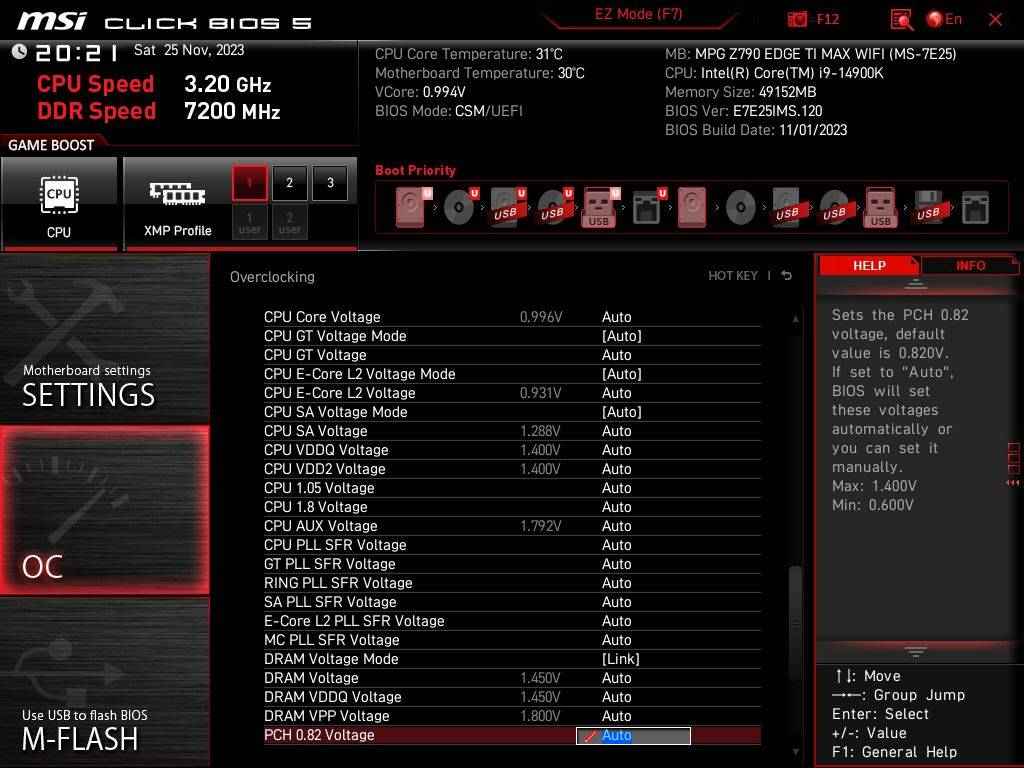The height and width of the screenshot is (768, 1024).
Task: Open the OC overclocking section
Action: click(x=104, y=510)
